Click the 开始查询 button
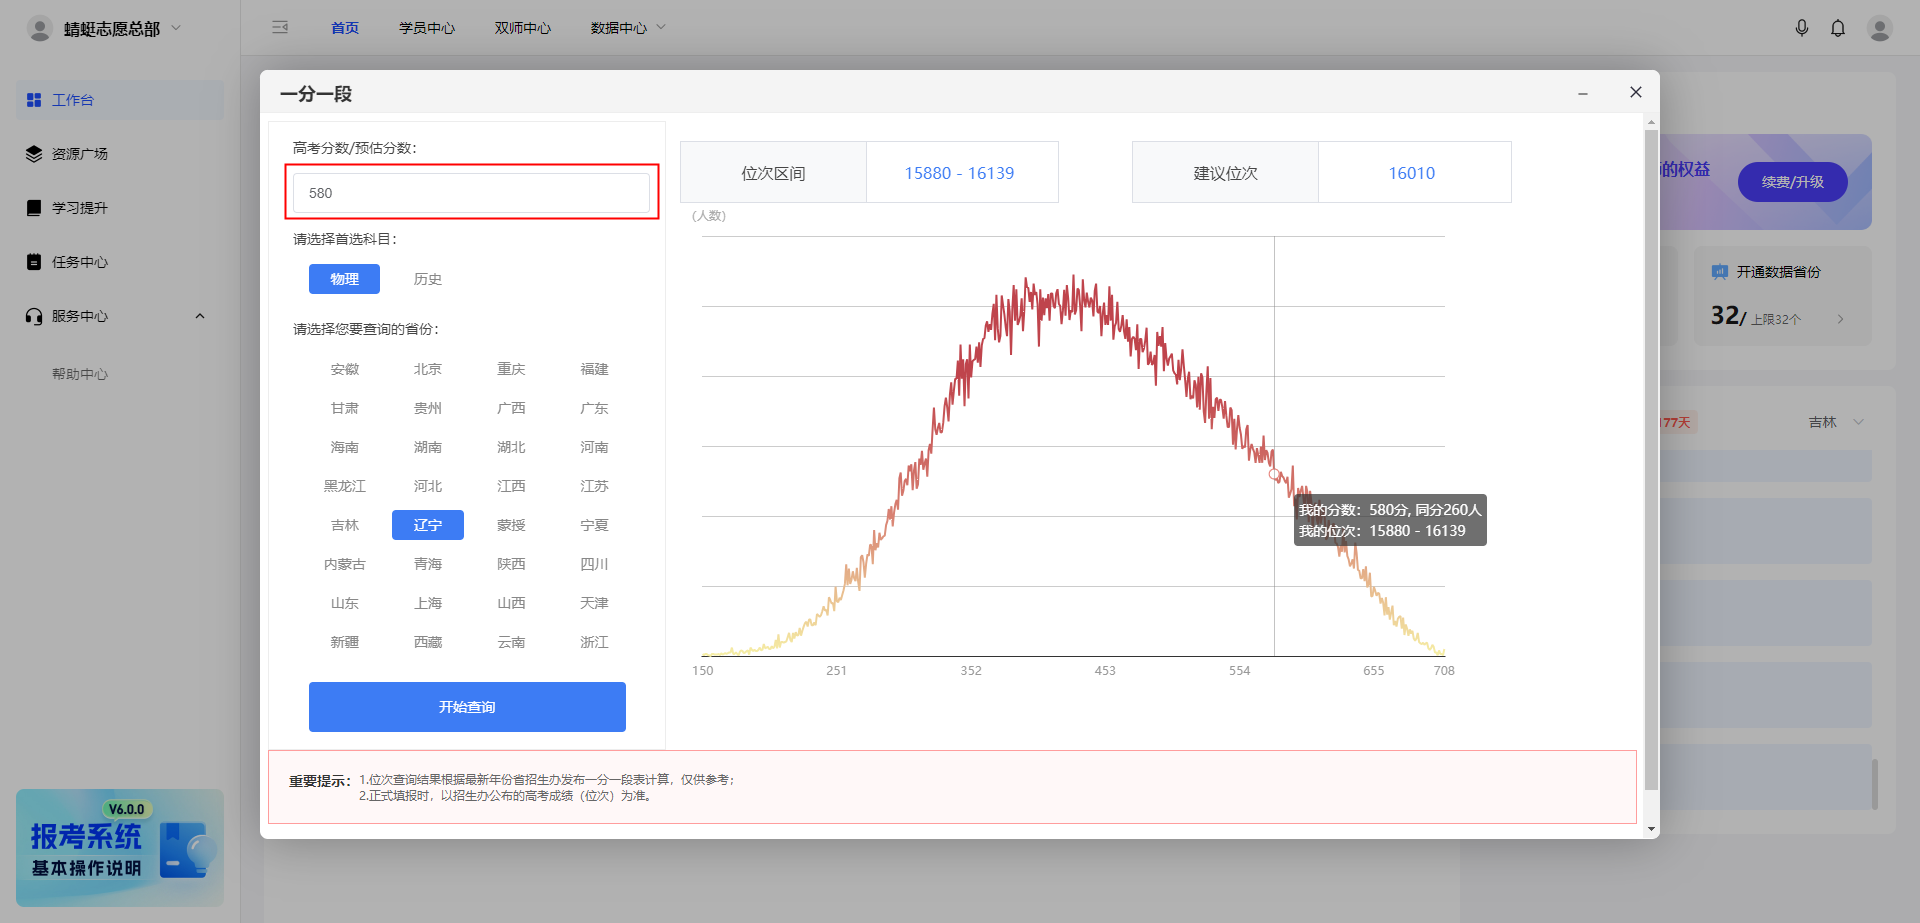1920x923 pixels. [467, 707]
